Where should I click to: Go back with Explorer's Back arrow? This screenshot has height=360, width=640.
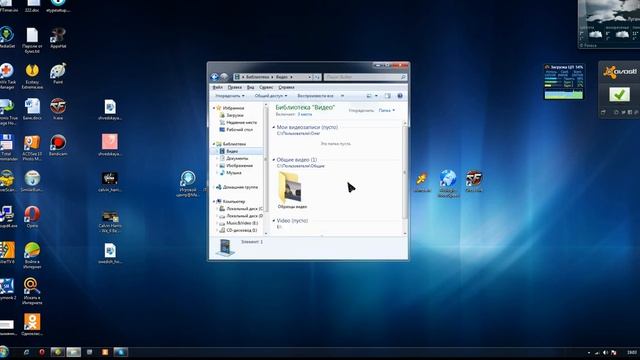pyautogui.click(x=215, y=77)
